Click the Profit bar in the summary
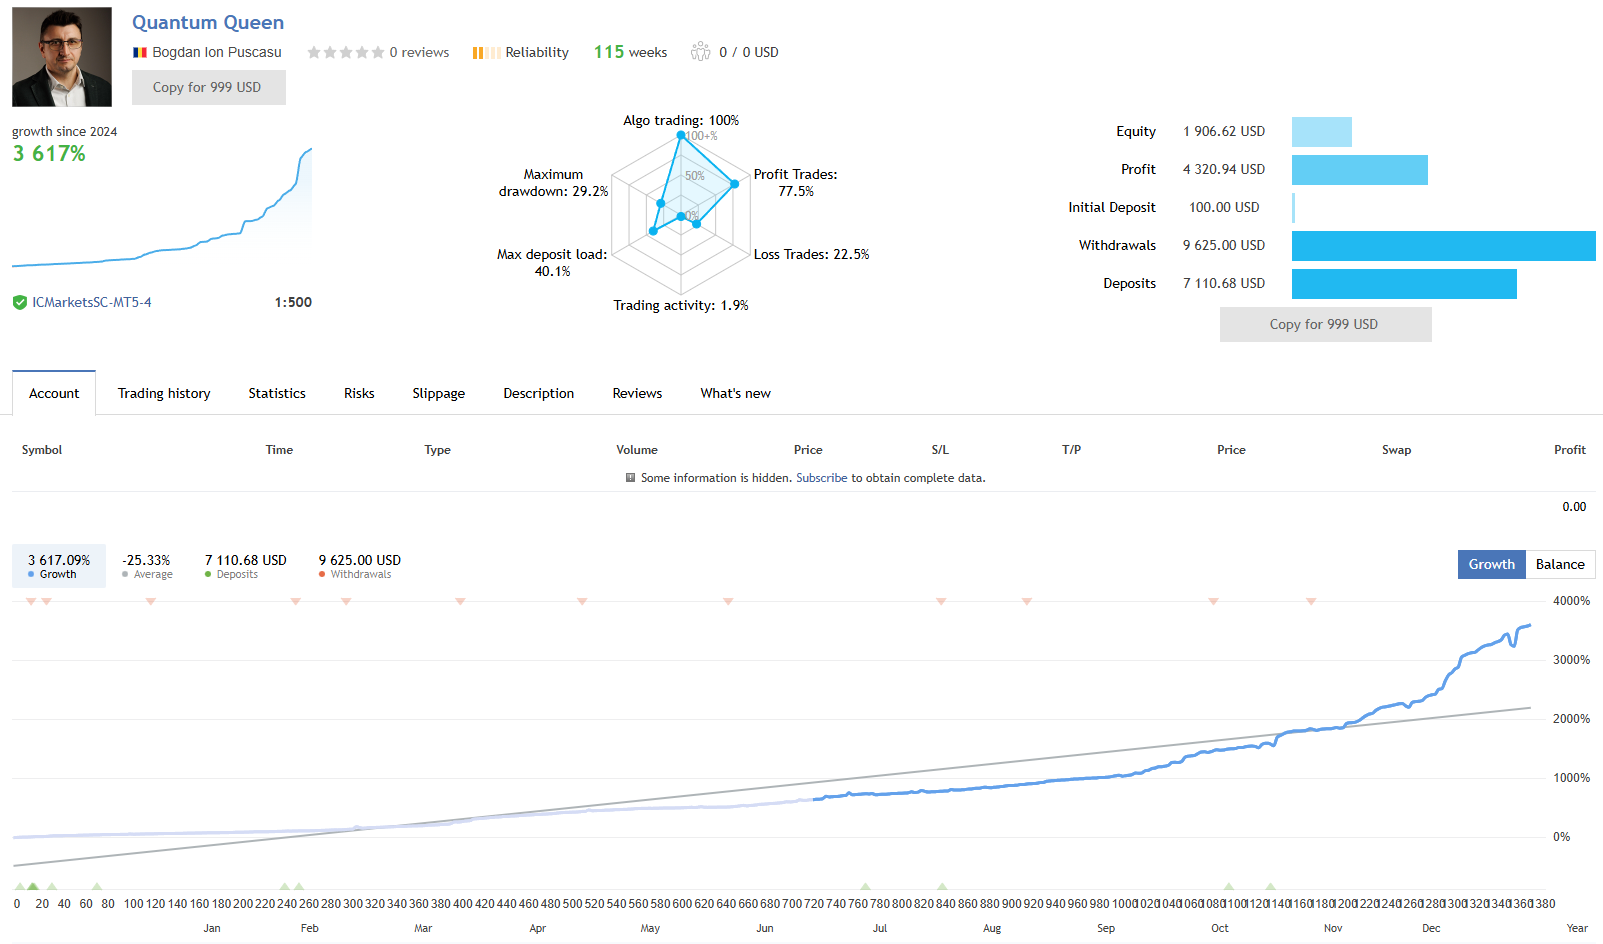 (1359, 170)
